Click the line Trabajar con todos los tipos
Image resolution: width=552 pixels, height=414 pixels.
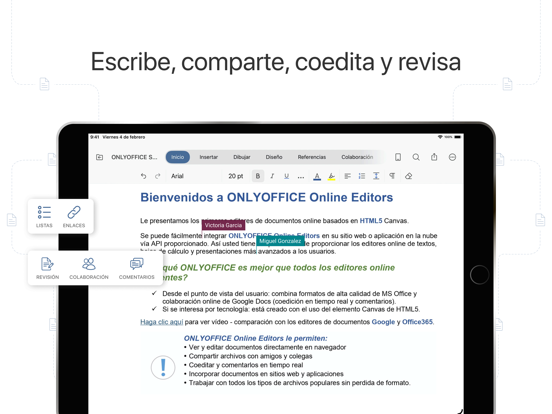(299, 383)
